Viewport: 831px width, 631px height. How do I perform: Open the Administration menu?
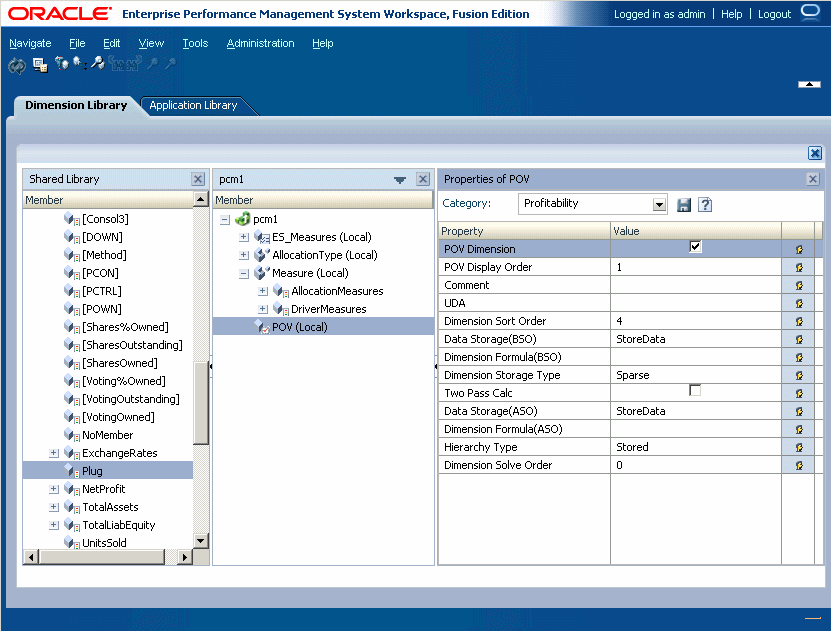[x=260, y=43]
